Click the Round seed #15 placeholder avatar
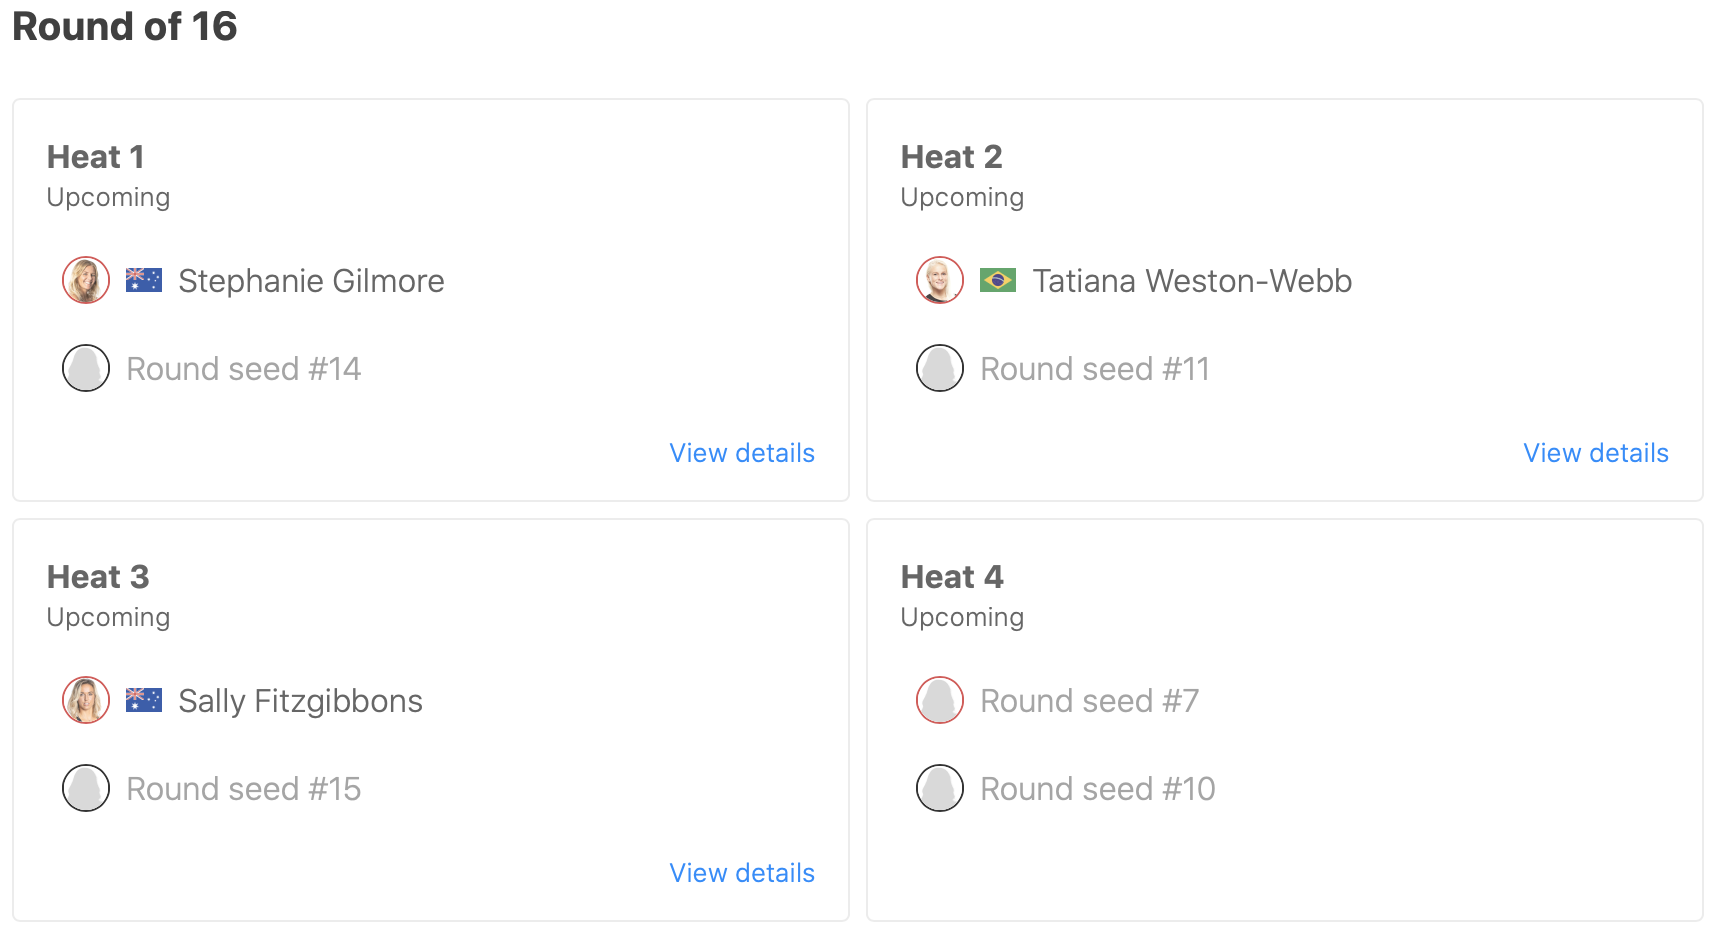The height and width of the screenshot is (934, 1716). tap(86, 788)
